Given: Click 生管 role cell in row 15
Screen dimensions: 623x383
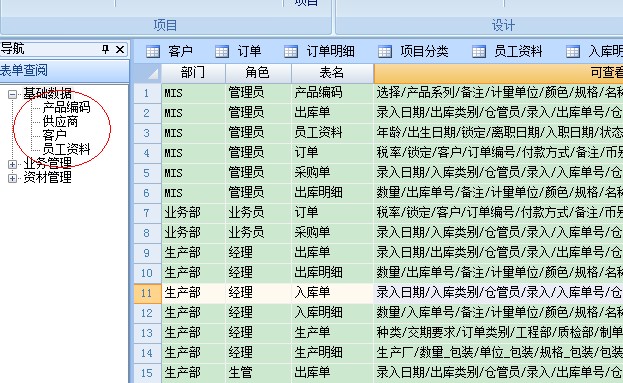Looking at the screenshot, I should click(258, 373).
